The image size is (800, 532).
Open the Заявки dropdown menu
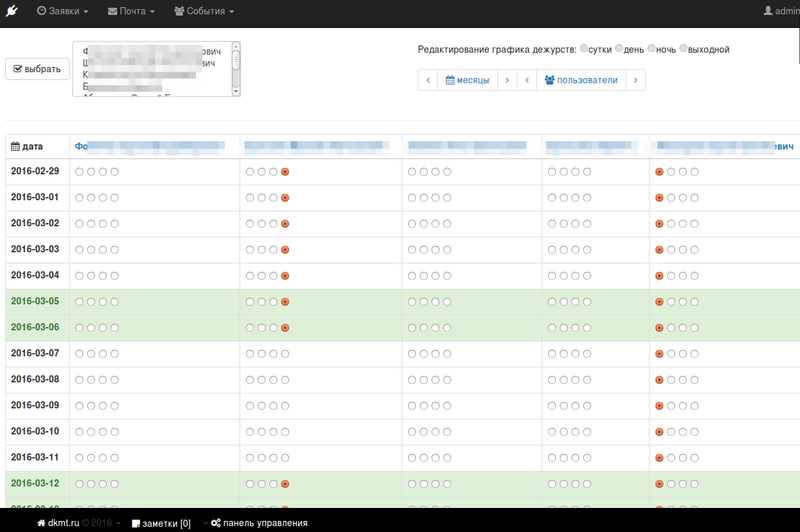[62, 11]
